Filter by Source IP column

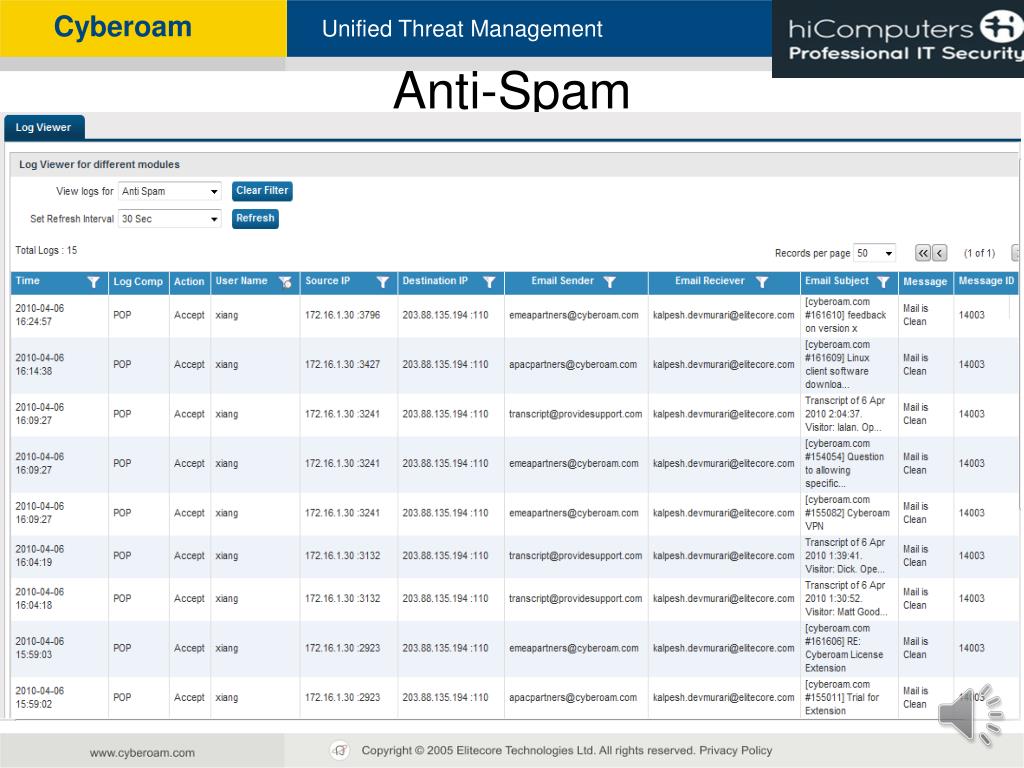(383, 282)
